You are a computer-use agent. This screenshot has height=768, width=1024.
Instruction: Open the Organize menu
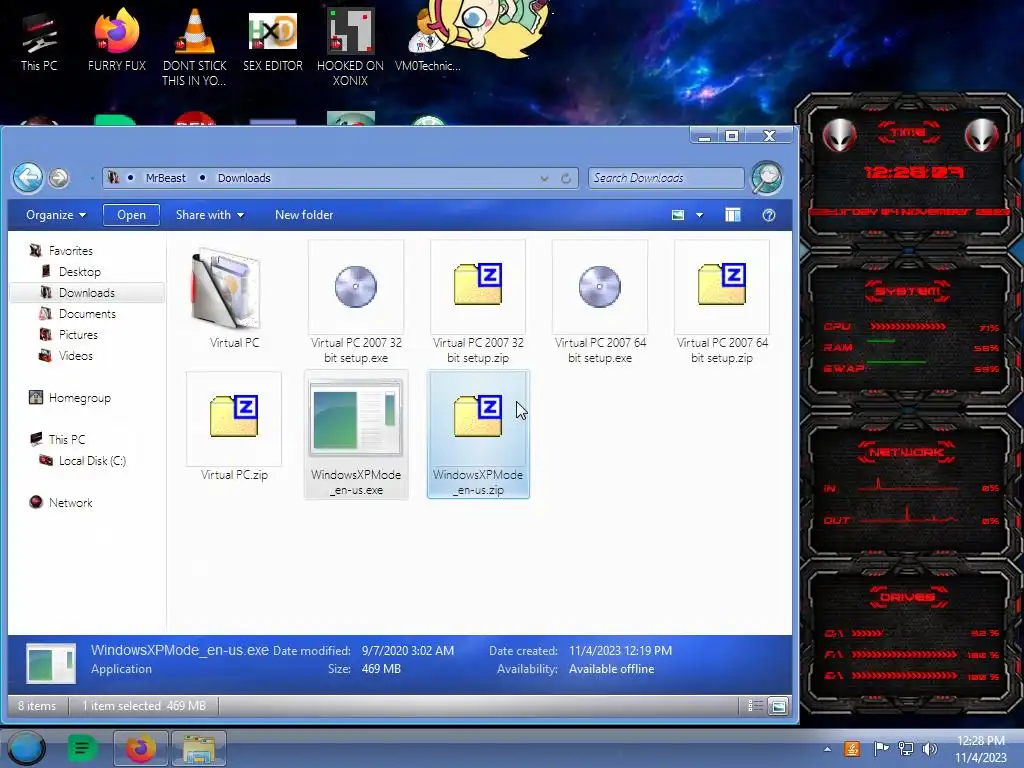pyautogui.click(x=56, y=215)
